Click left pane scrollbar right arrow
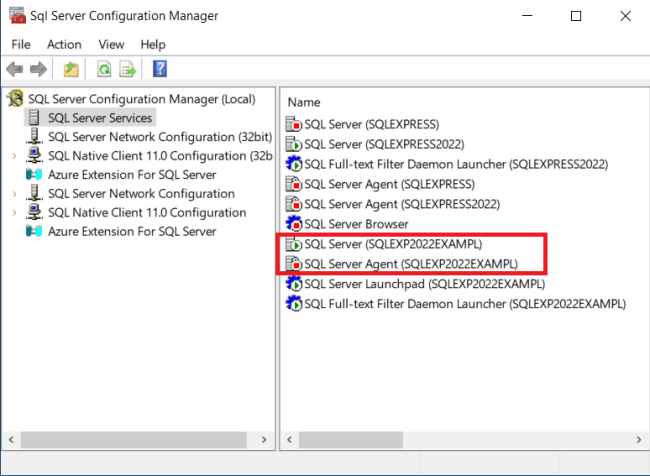650x476 pixels. (x=264, y=440)
